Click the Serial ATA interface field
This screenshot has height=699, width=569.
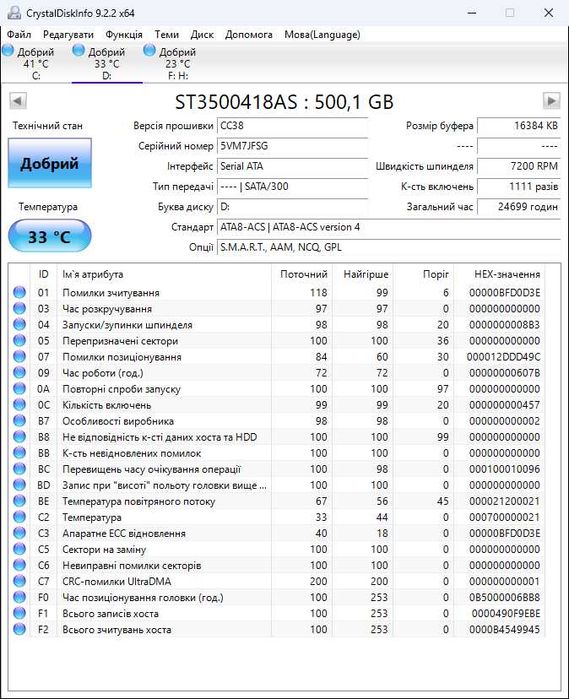(x=293, y=166)
